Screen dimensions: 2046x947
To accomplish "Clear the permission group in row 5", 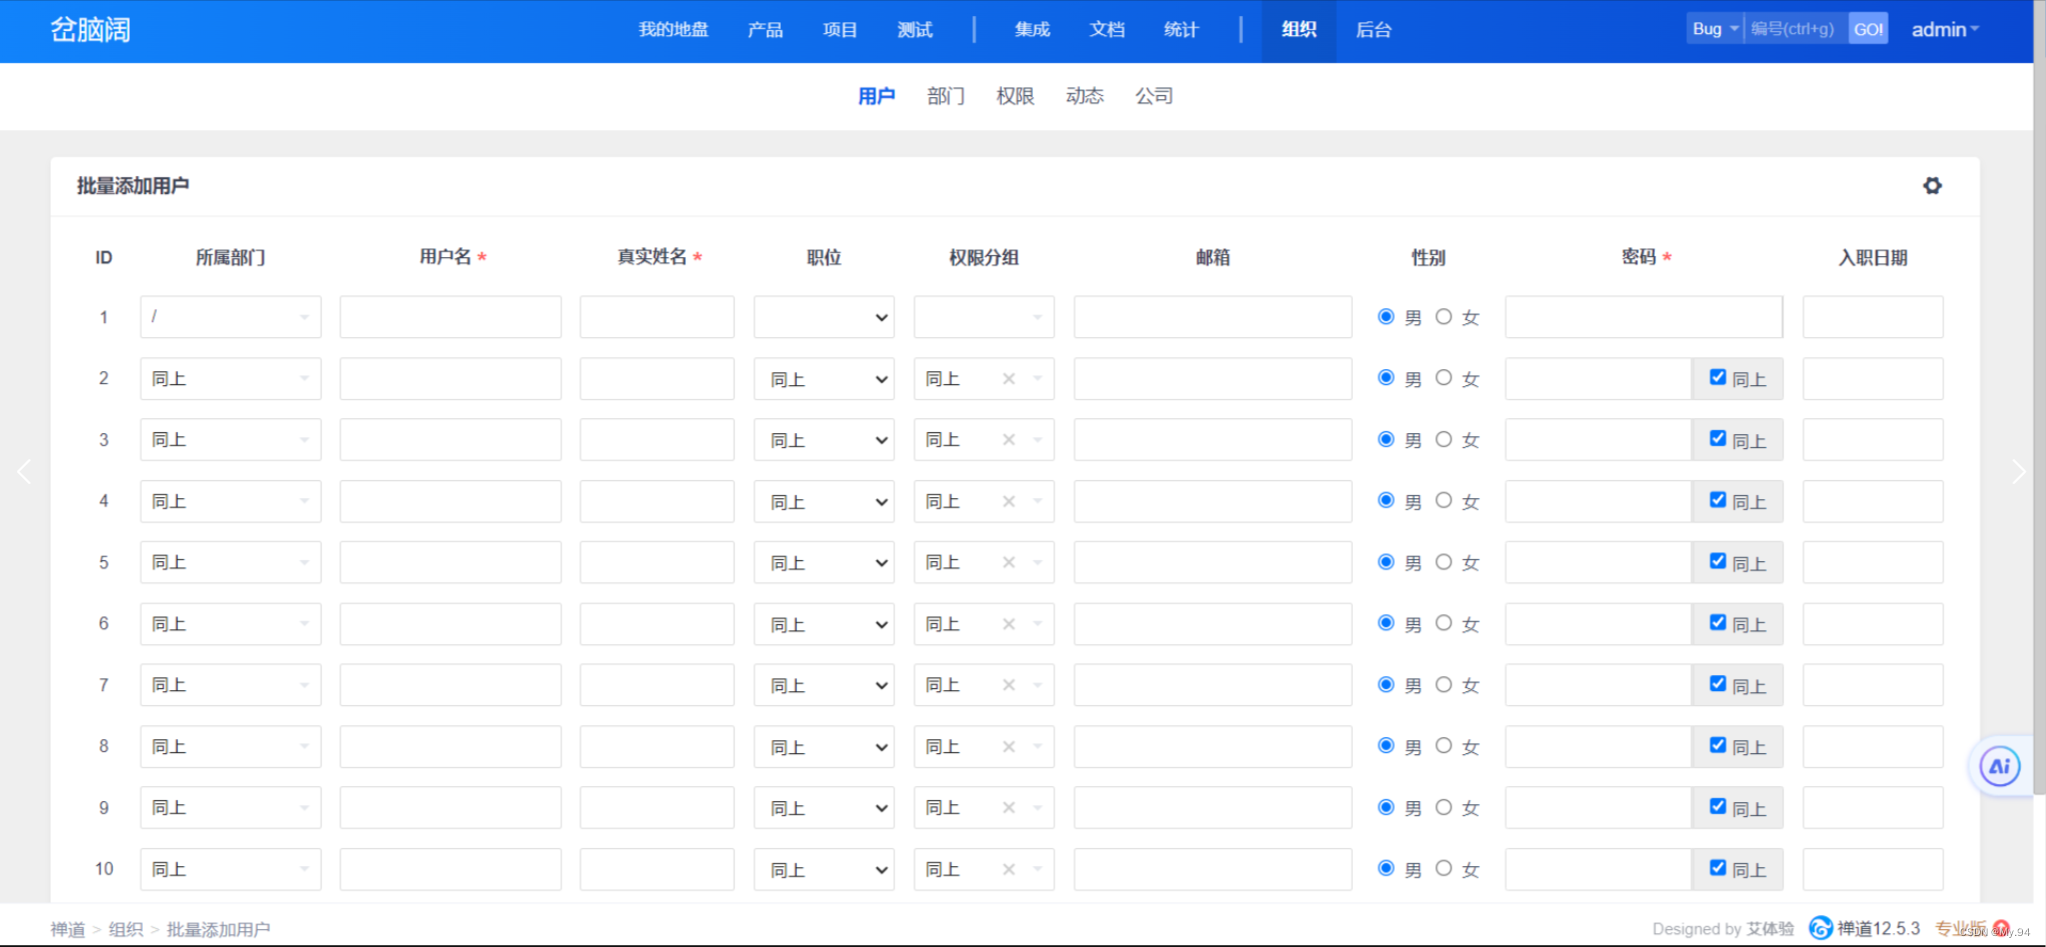I will click(x=1009, y=562).
